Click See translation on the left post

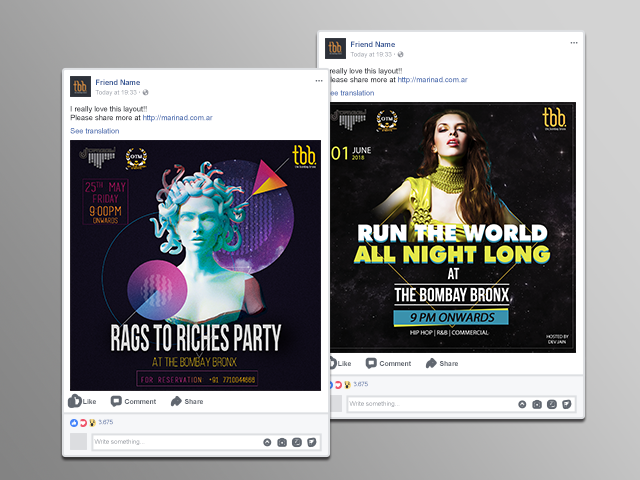(x=95, y=131)
